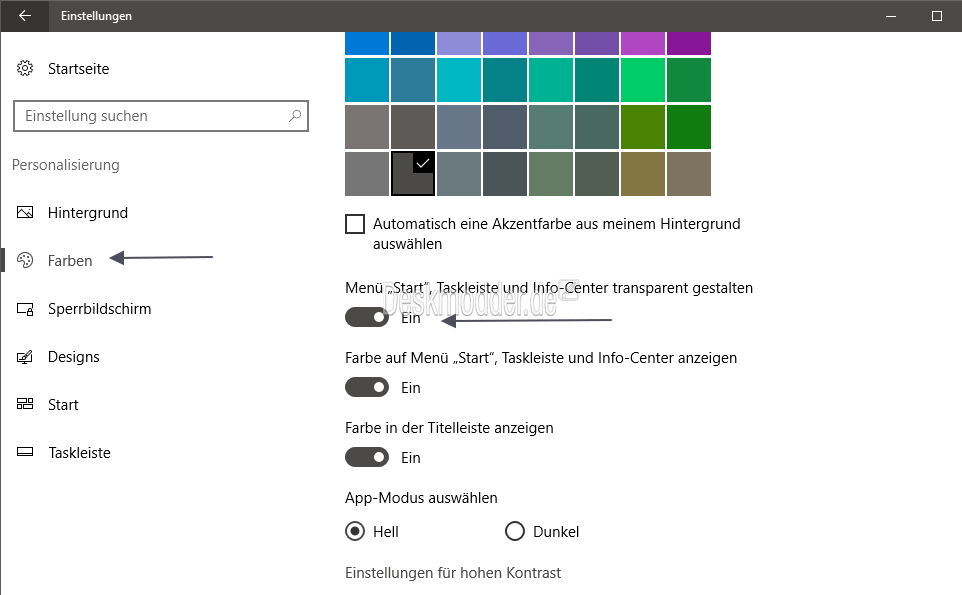Click the Taskleiste bar icon

pos(25,452)
